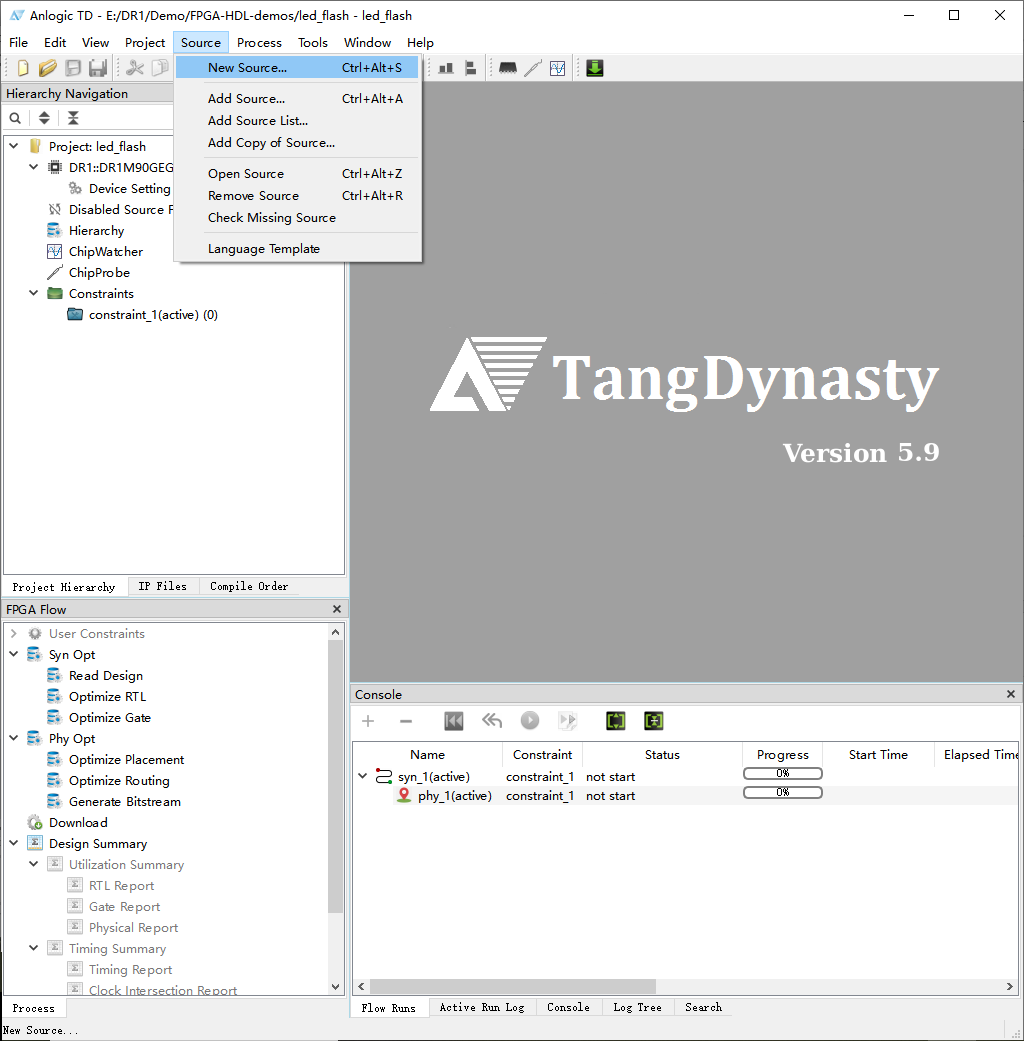
Task: Launch ChipWatcher waveform toolbar icon
Action: [558, 68]
